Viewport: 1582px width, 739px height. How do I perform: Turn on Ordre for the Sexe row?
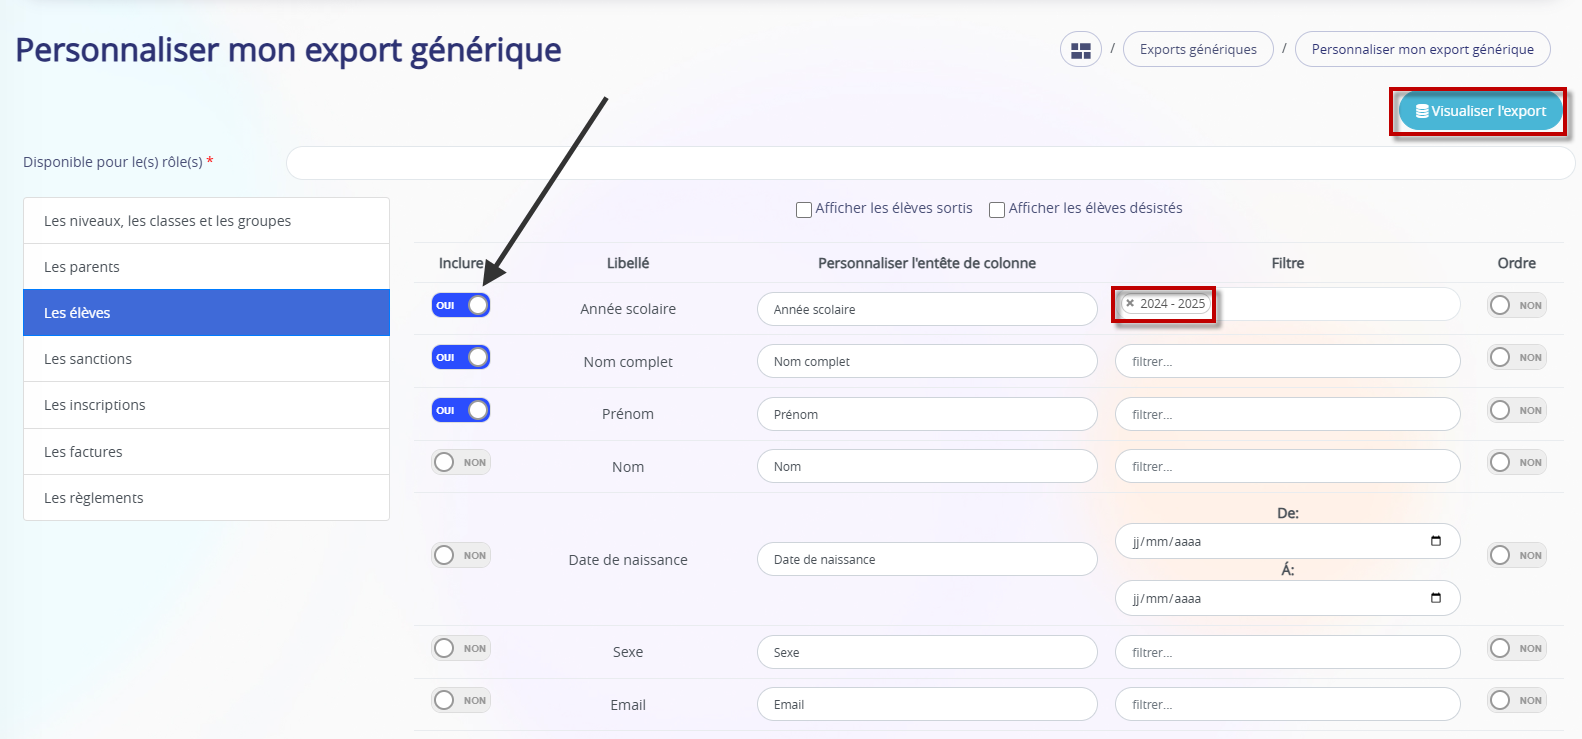pyautogui.click(x=1517, y=648)
